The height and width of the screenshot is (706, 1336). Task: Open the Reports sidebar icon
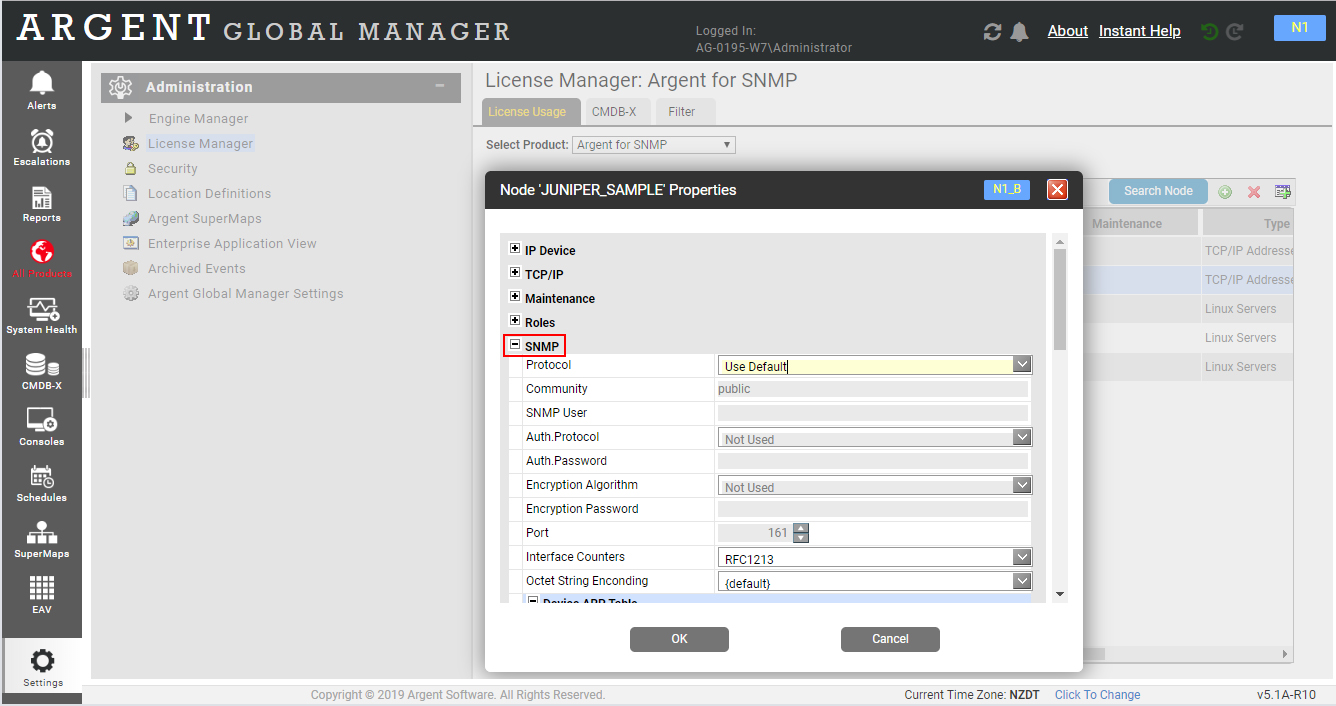click(x=42, y=202)
